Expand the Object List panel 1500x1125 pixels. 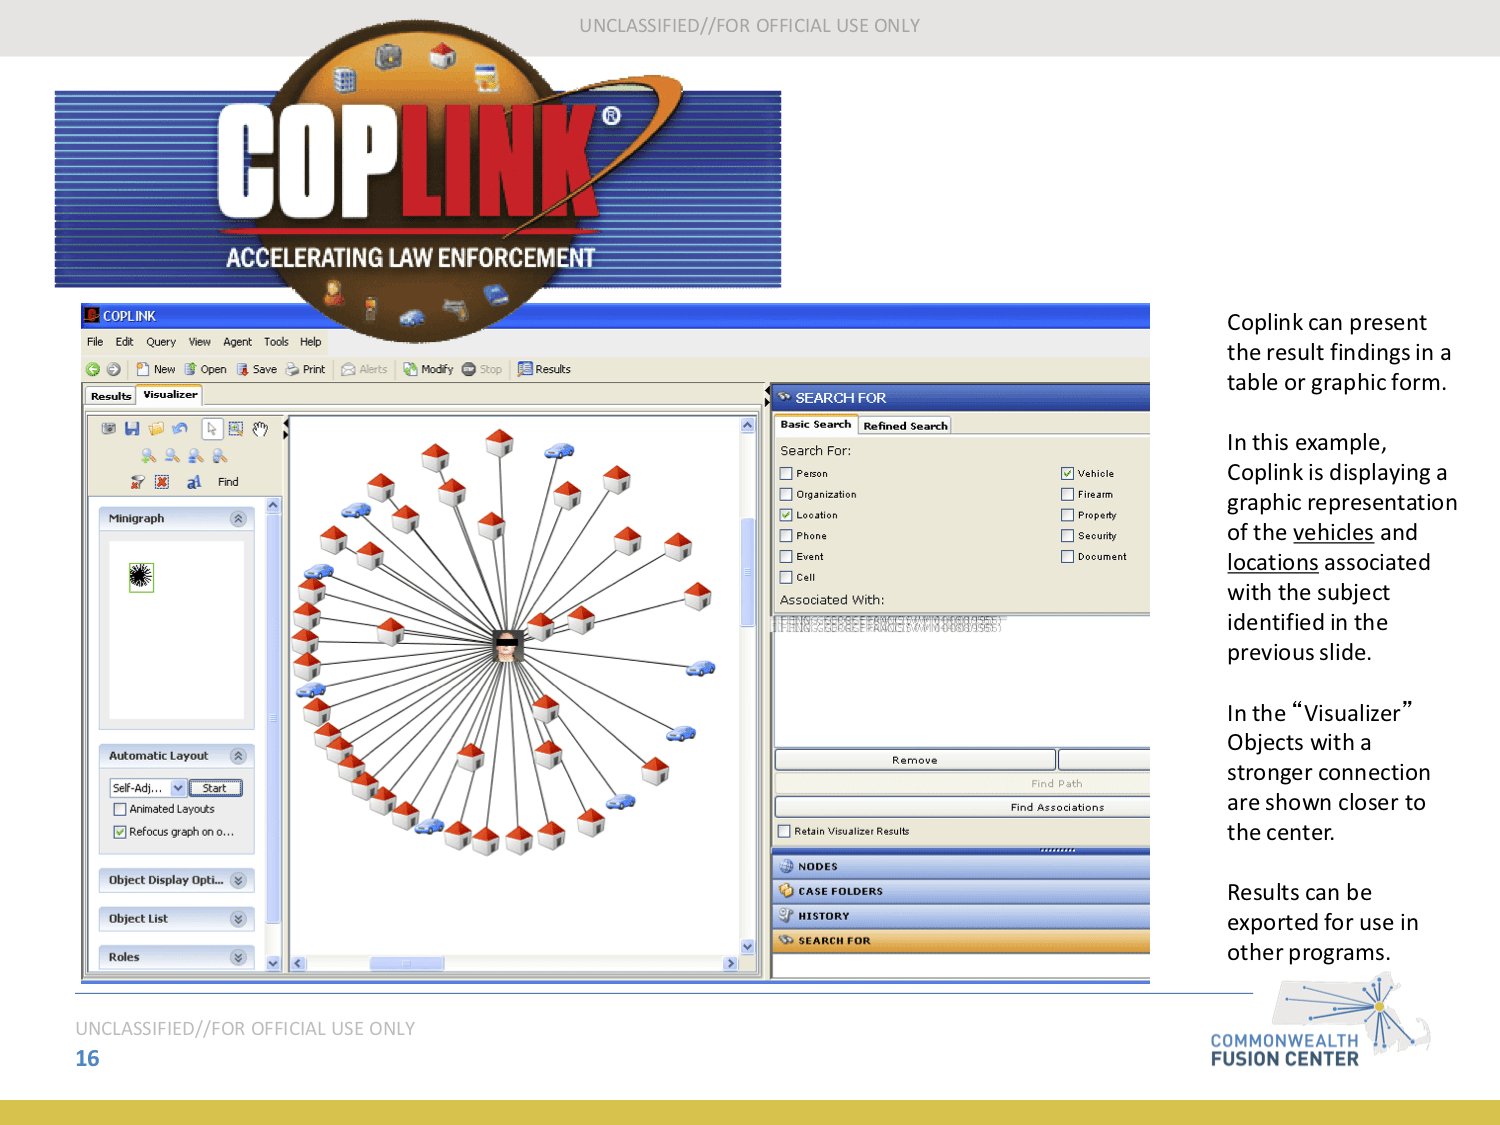coord(238,919)
